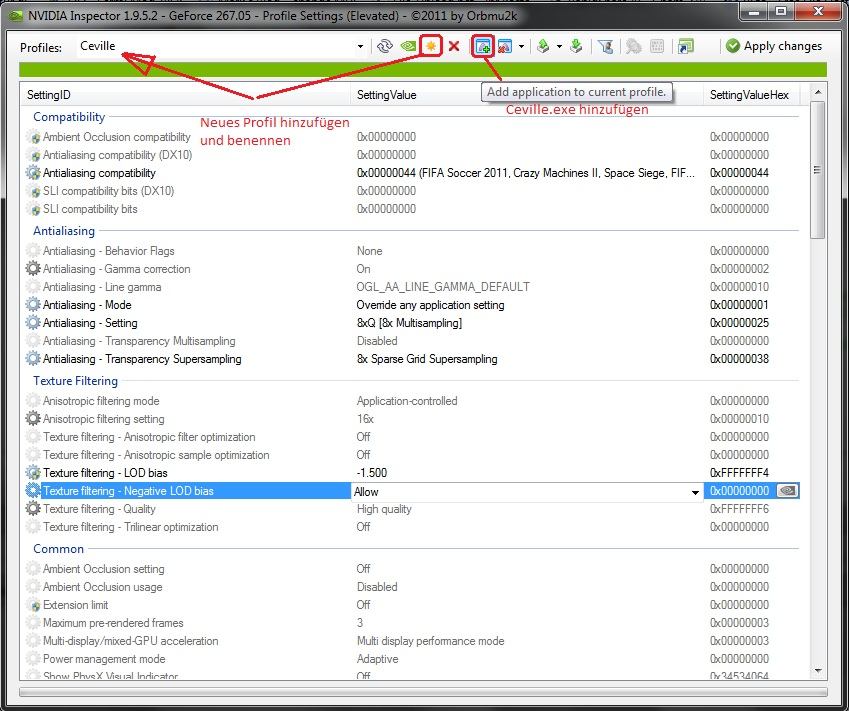Click the green NVIDIA restore-defaults icon in toolbar

pos(408,47)
